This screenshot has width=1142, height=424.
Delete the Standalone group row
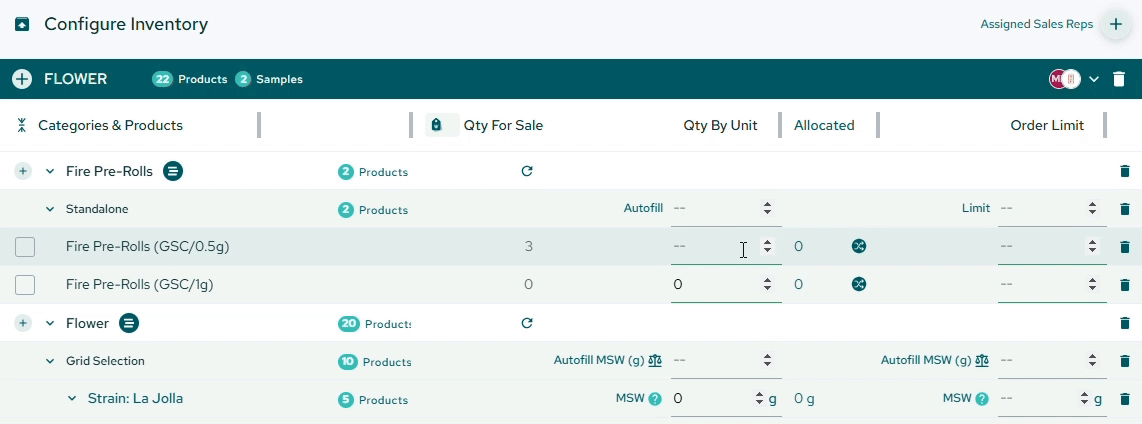[x=1125, y=209]
